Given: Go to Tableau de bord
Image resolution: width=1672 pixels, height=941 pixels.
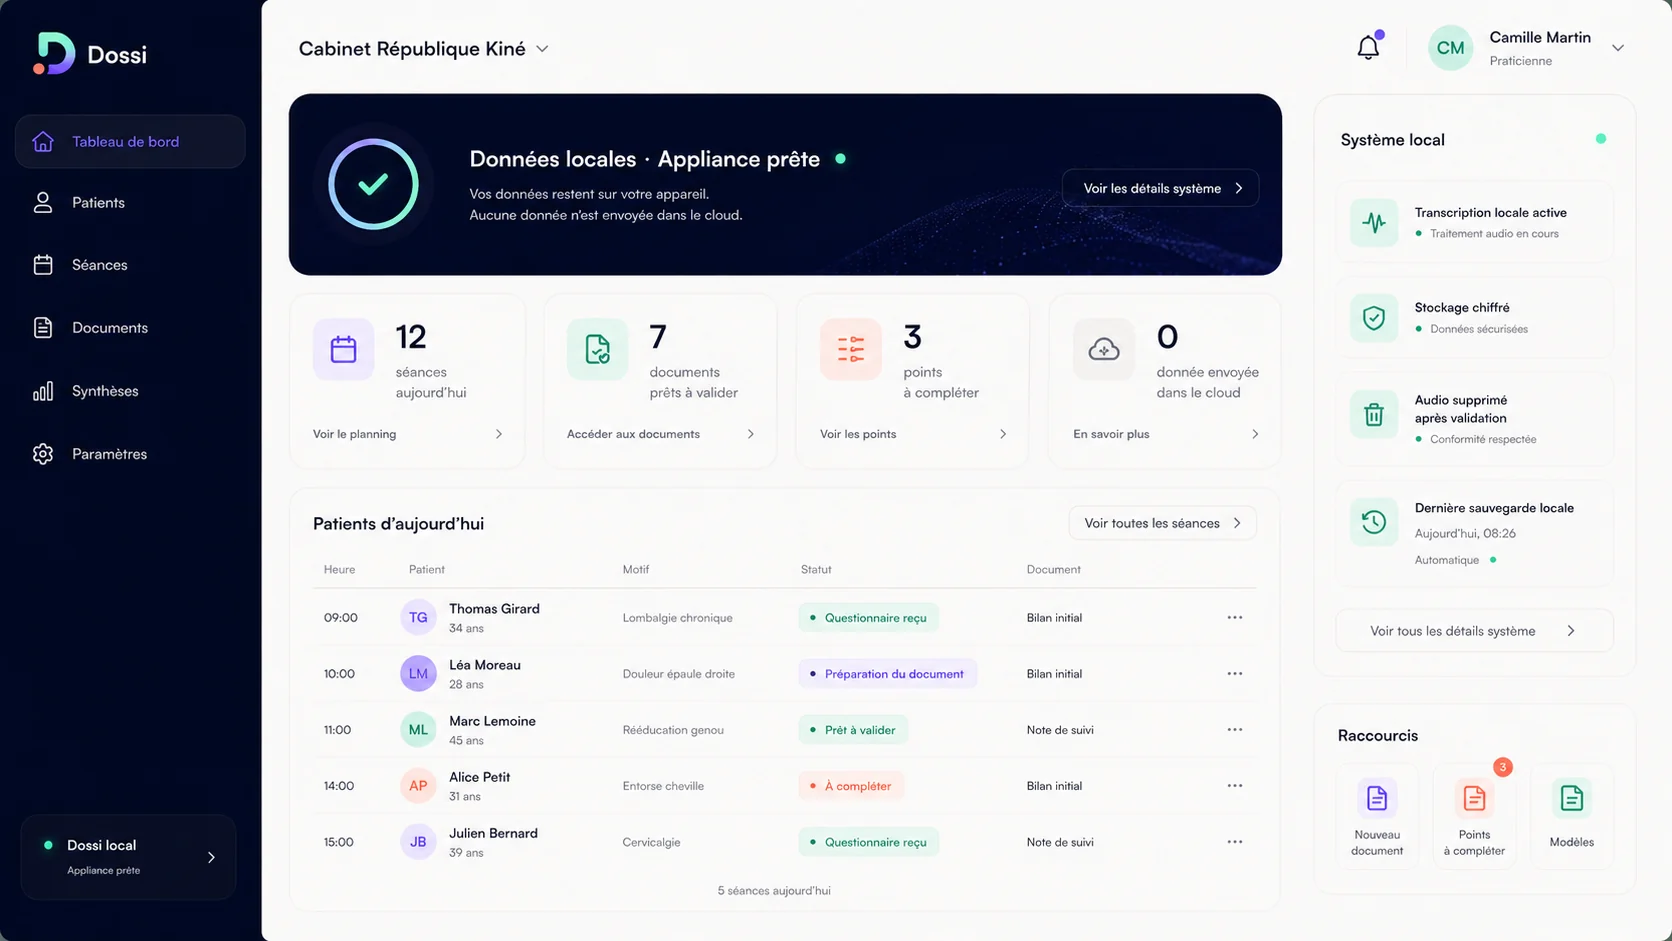Looking at the screenshot, I should tap(130, 141).
